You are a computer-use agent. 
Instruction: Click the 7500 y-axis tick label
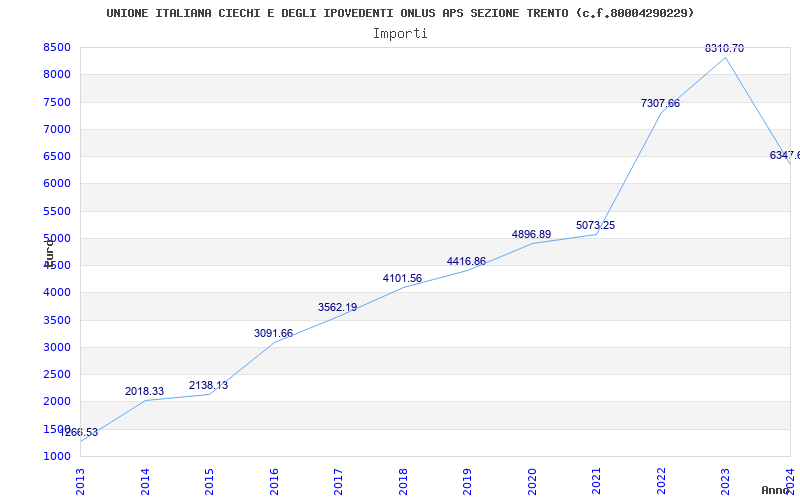click(x=57, y=102)
